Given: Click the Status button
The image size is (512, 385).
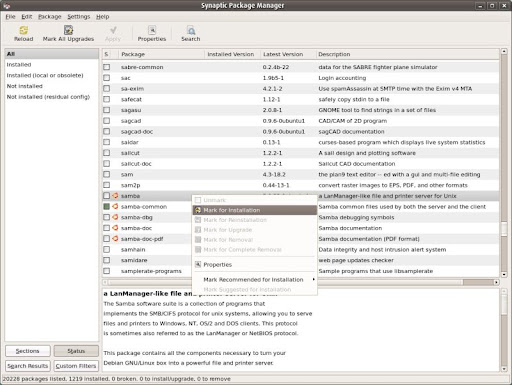Looking at the screenshot, I should [x=76, y=351].
